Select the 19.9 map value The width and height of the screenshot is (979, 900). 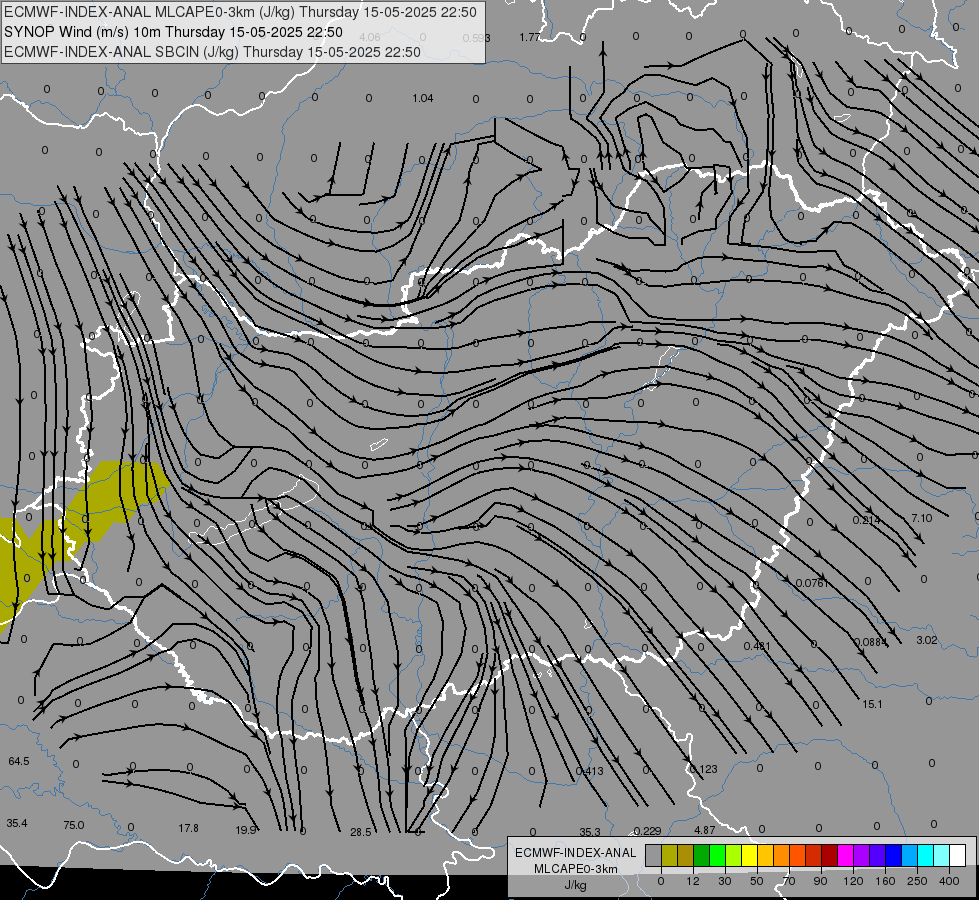click(x=246, y=830)
